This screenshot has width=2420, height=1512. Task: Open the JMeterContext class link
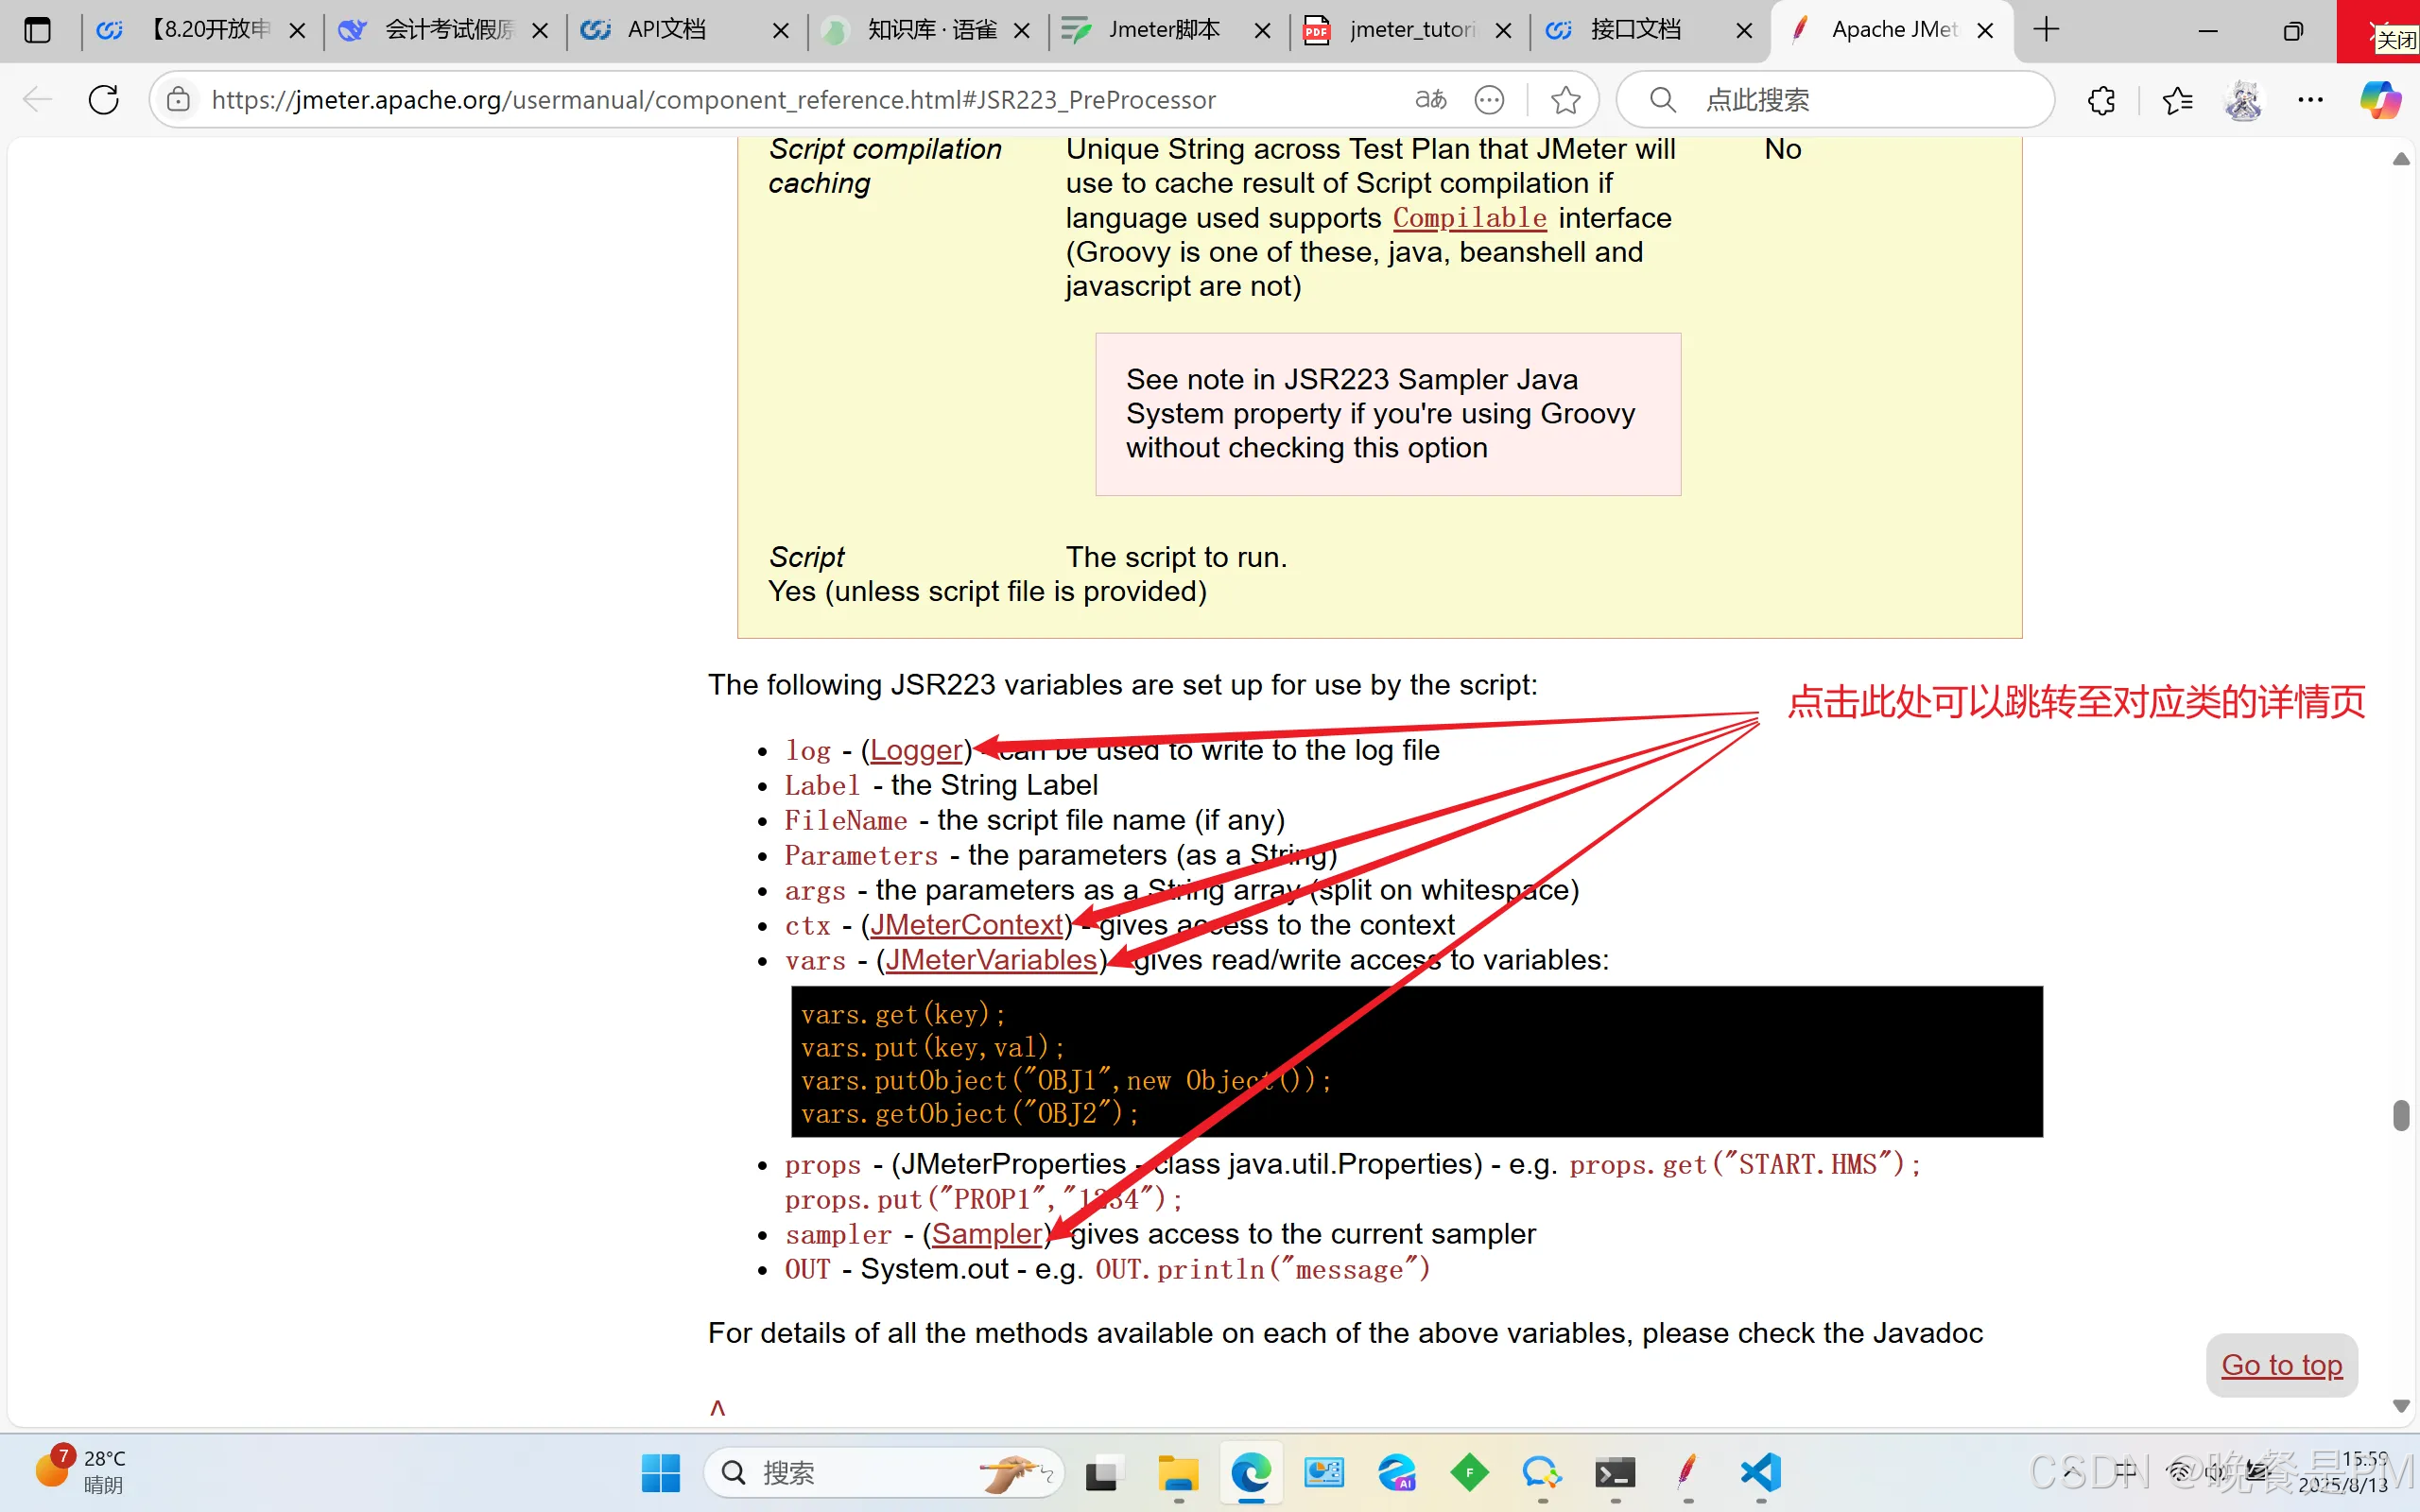[x=966, y=925]
